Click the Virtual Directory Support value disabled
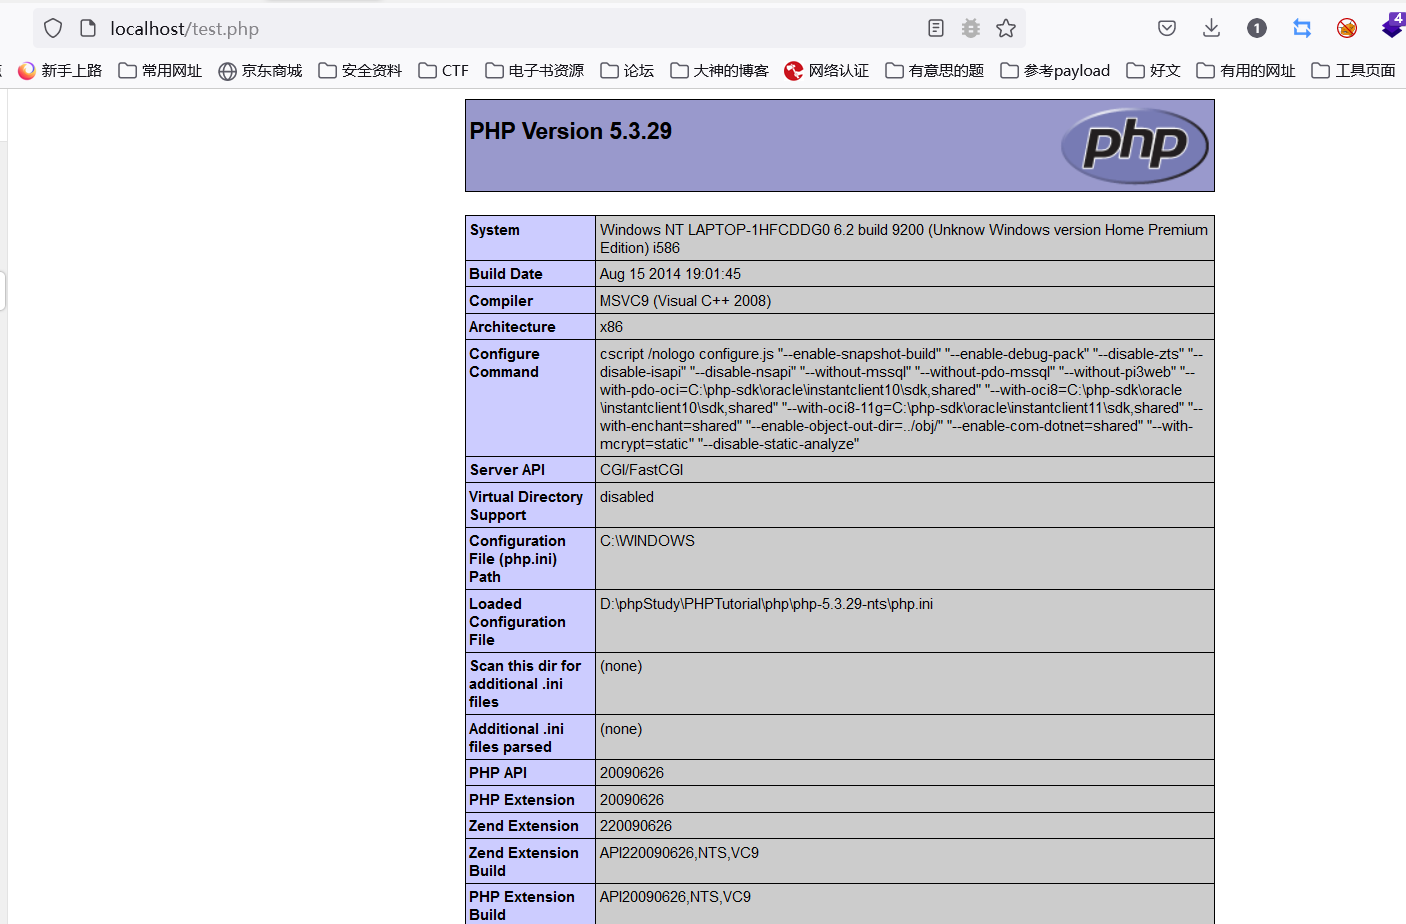Viewport: 1406px width, 924px height. click(x=626, y=497)
